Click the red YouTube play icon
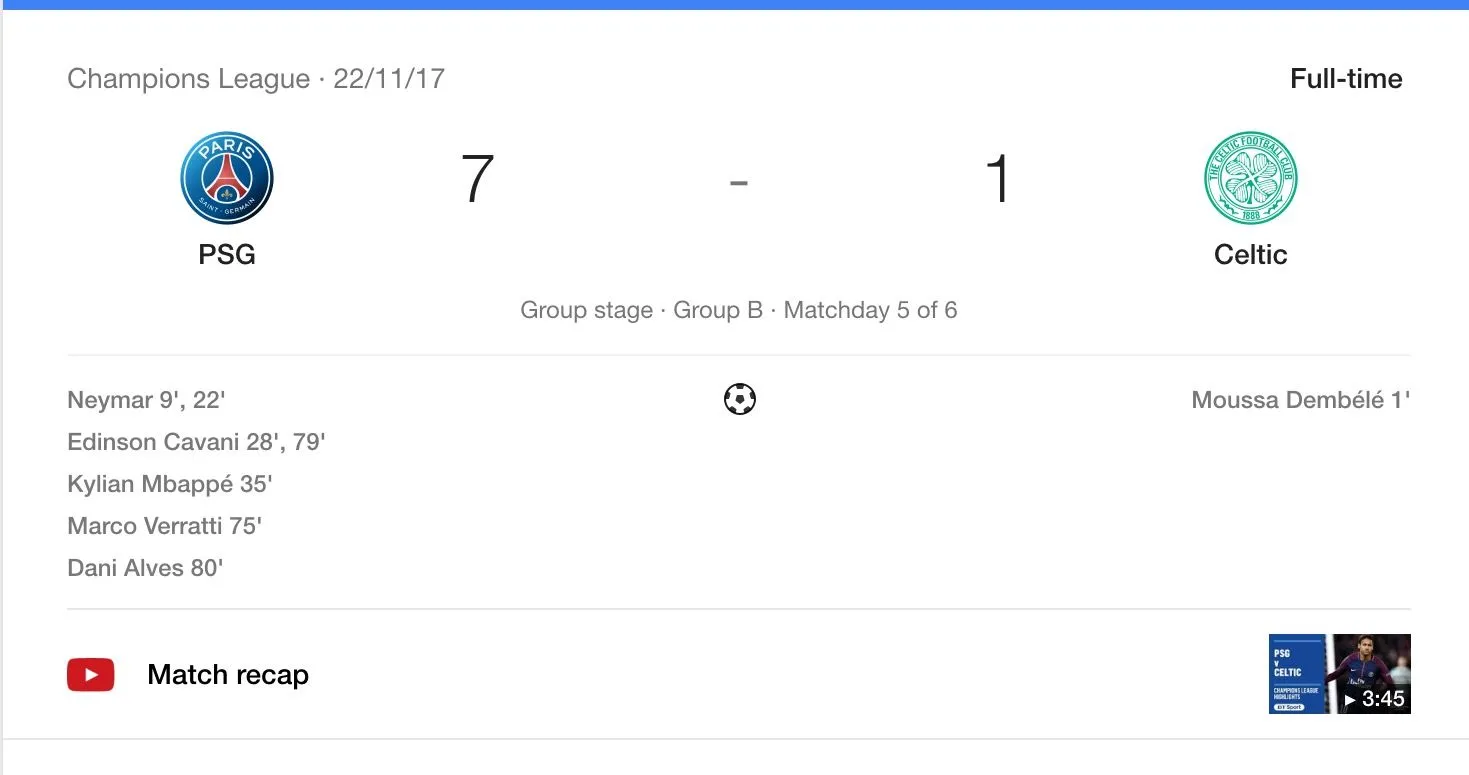This screenshot has height=775, width=1469. (x=91, y=675)
